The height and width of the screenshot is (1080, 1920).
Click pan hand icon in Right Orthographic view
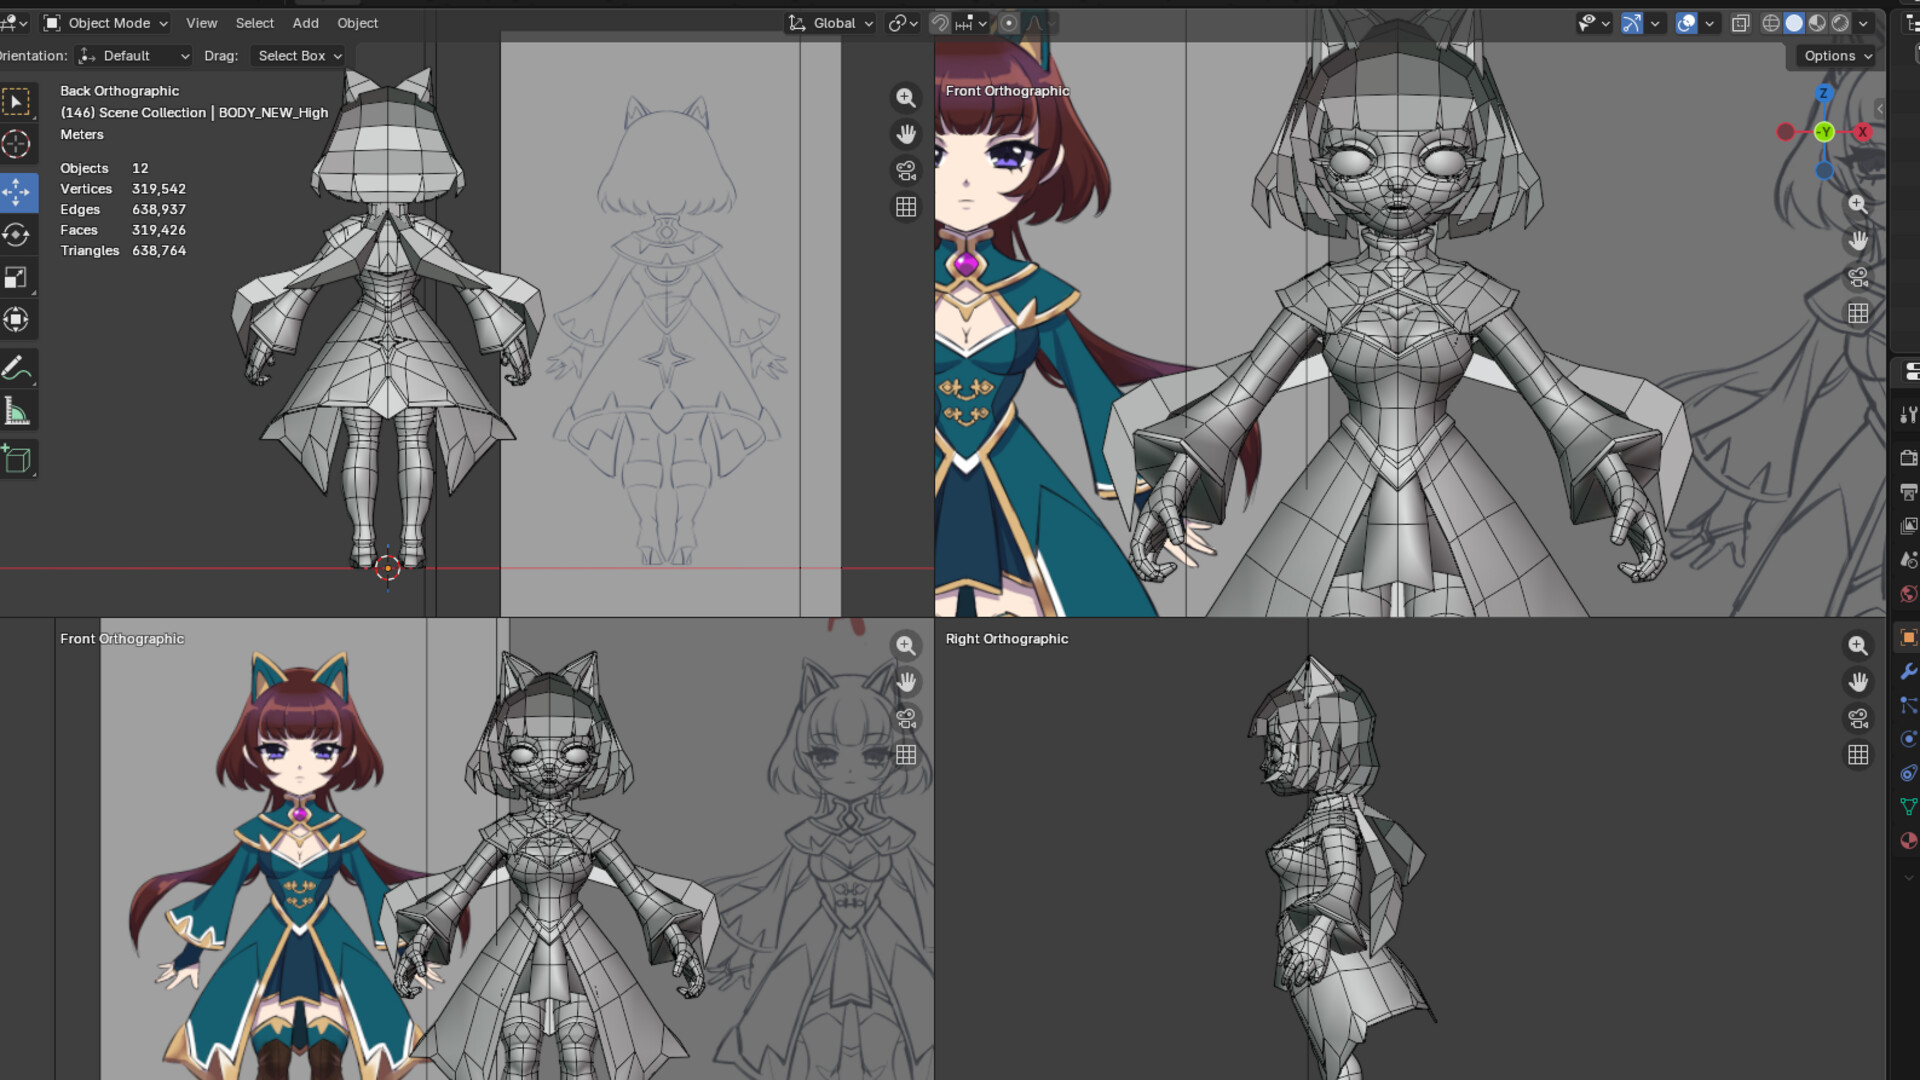coord(1858,682)
